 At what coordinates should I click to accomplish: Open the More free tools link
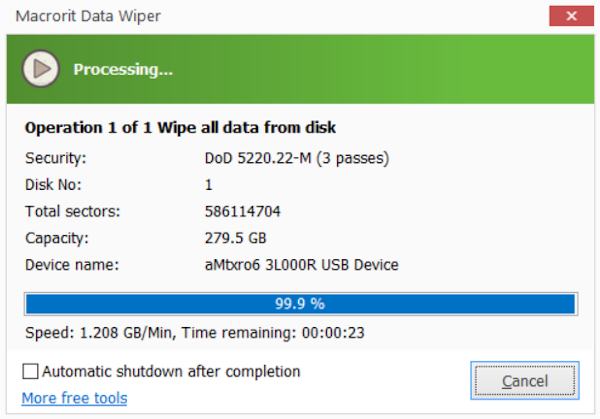tap(74, 398)
